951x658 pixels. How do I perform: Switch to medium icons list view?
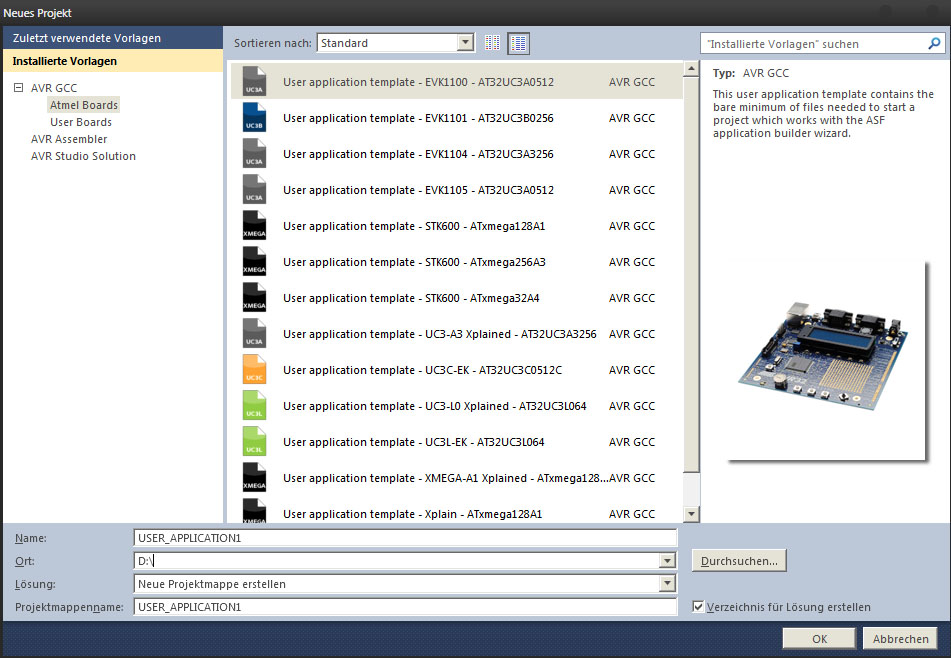click(519, 43)
